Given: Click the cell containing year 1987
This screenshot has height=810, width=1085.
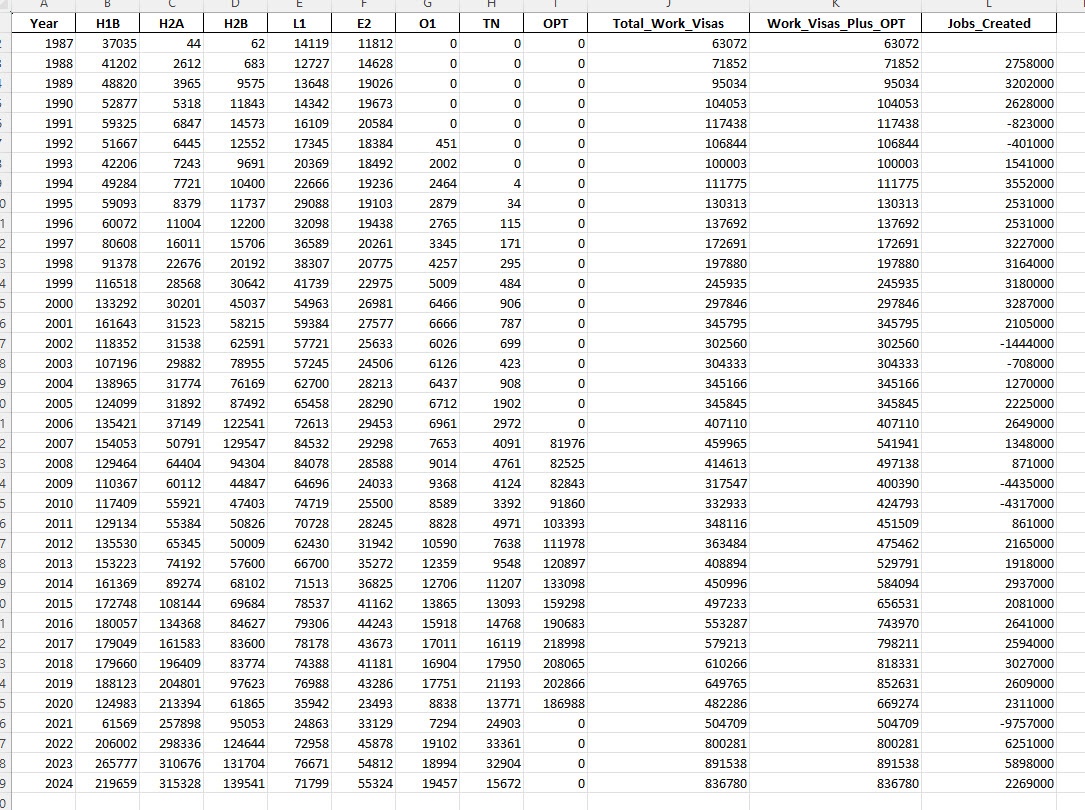Looking at the screenshot, I should pos(43,44).
